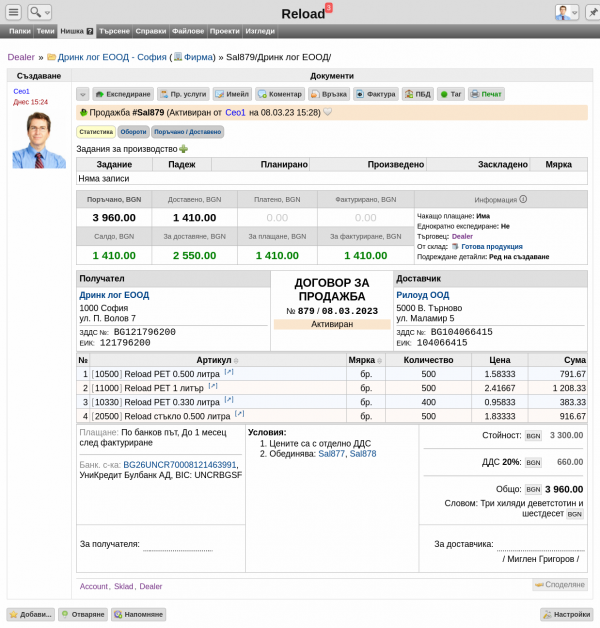Click the Напомняне button
The width and height of the screenshot is (600, 628).
click(x=138, y=614)
